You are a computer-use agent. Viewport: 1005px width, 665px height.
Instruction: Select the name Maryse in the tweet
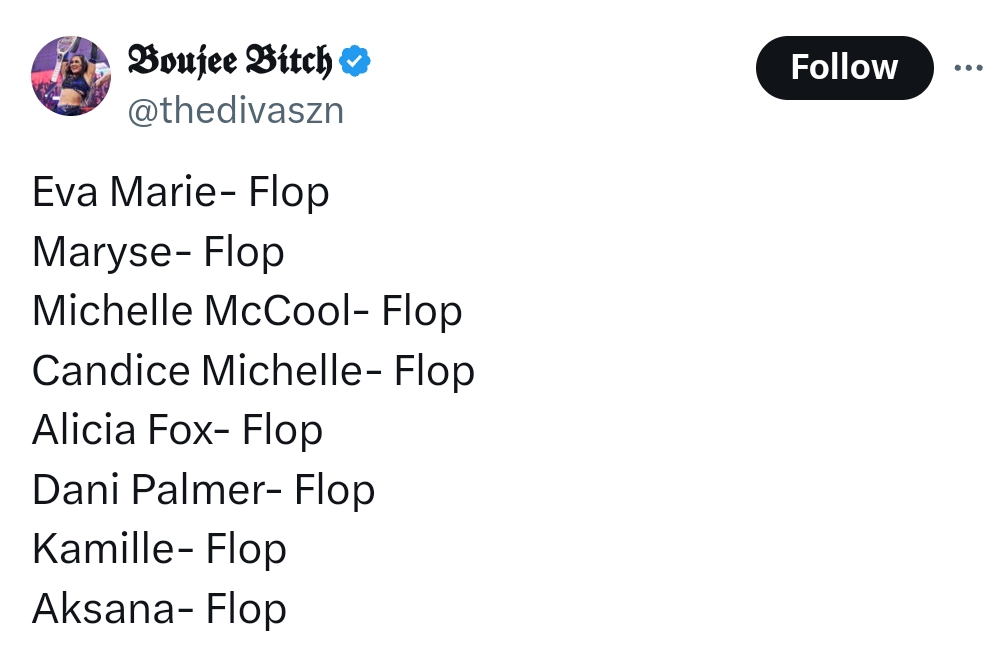click(103, 252)
